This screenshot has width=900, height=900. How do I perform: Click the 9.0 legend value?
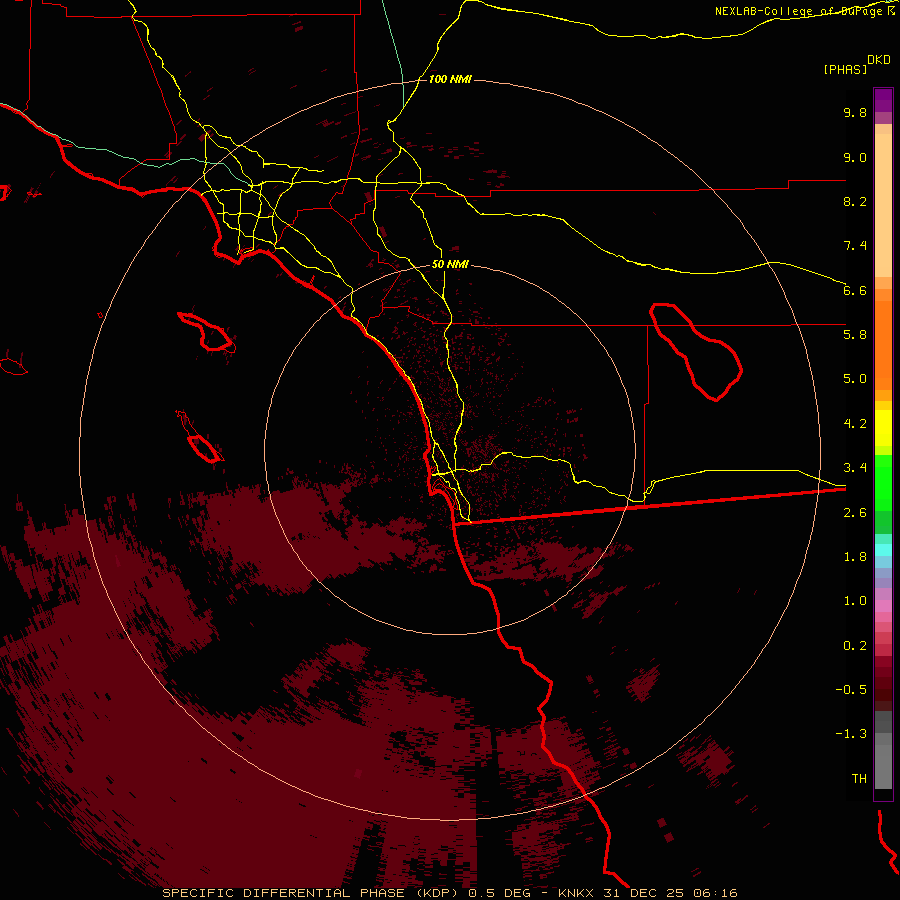(x=855, y=157)
